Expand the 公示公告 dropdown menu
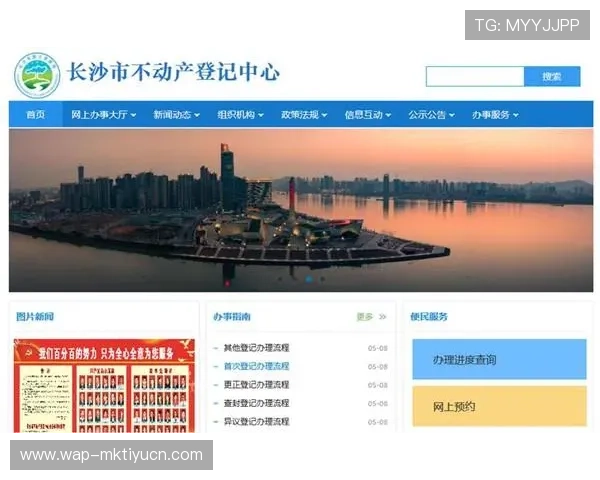Viewport: 600px width, 480px height. [x=431, y=114]
